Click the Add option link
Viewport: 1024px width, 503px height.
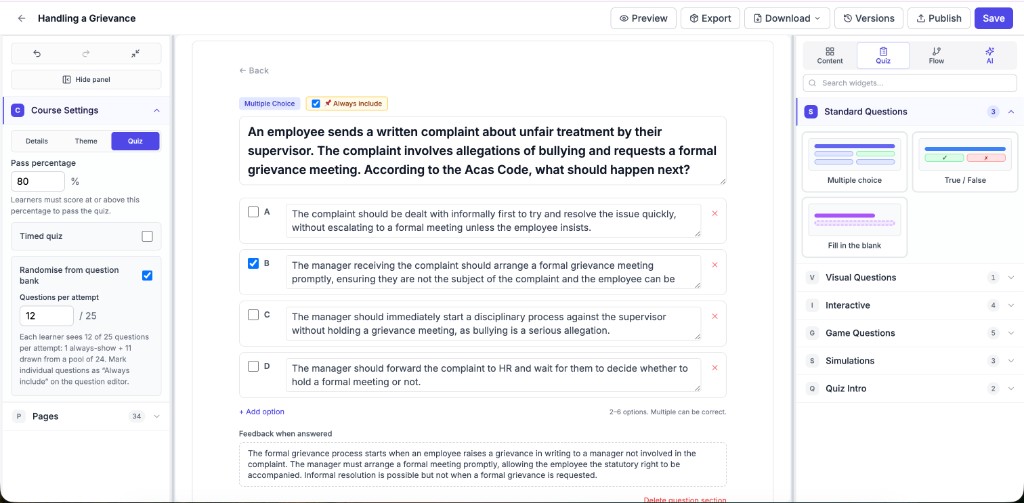point(262,412)
